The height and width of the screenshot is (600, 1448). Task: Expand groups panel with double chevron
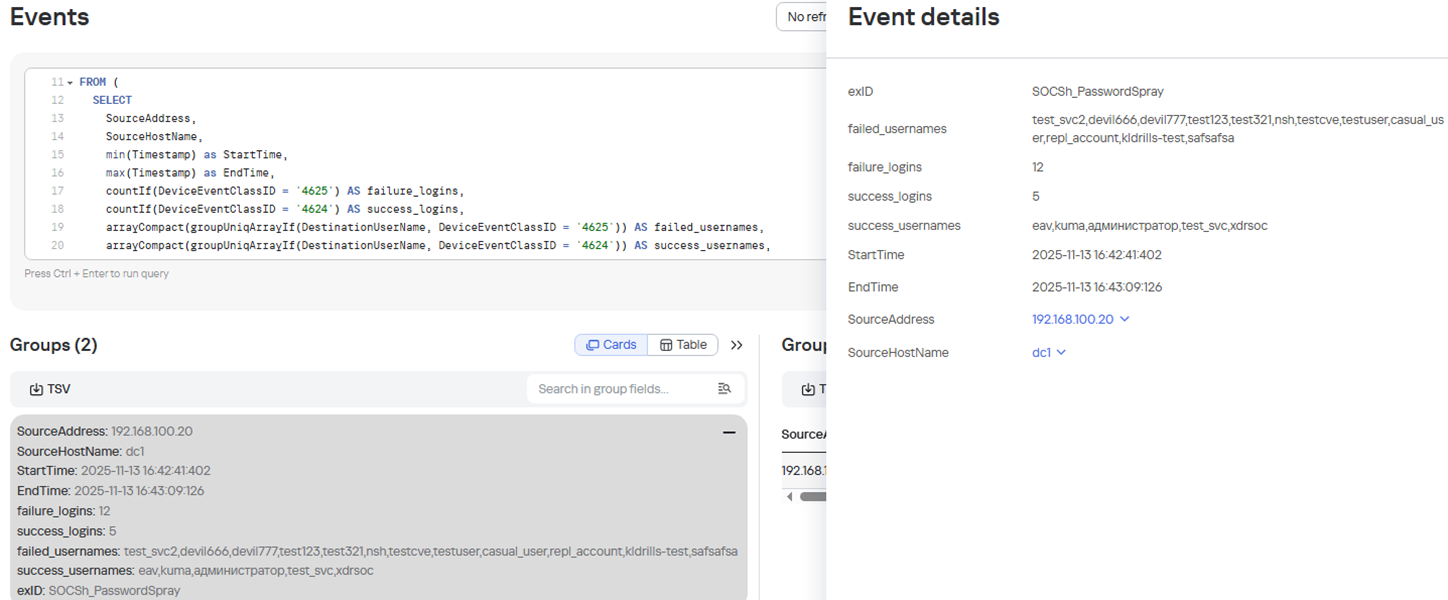(x=737, y=345)
